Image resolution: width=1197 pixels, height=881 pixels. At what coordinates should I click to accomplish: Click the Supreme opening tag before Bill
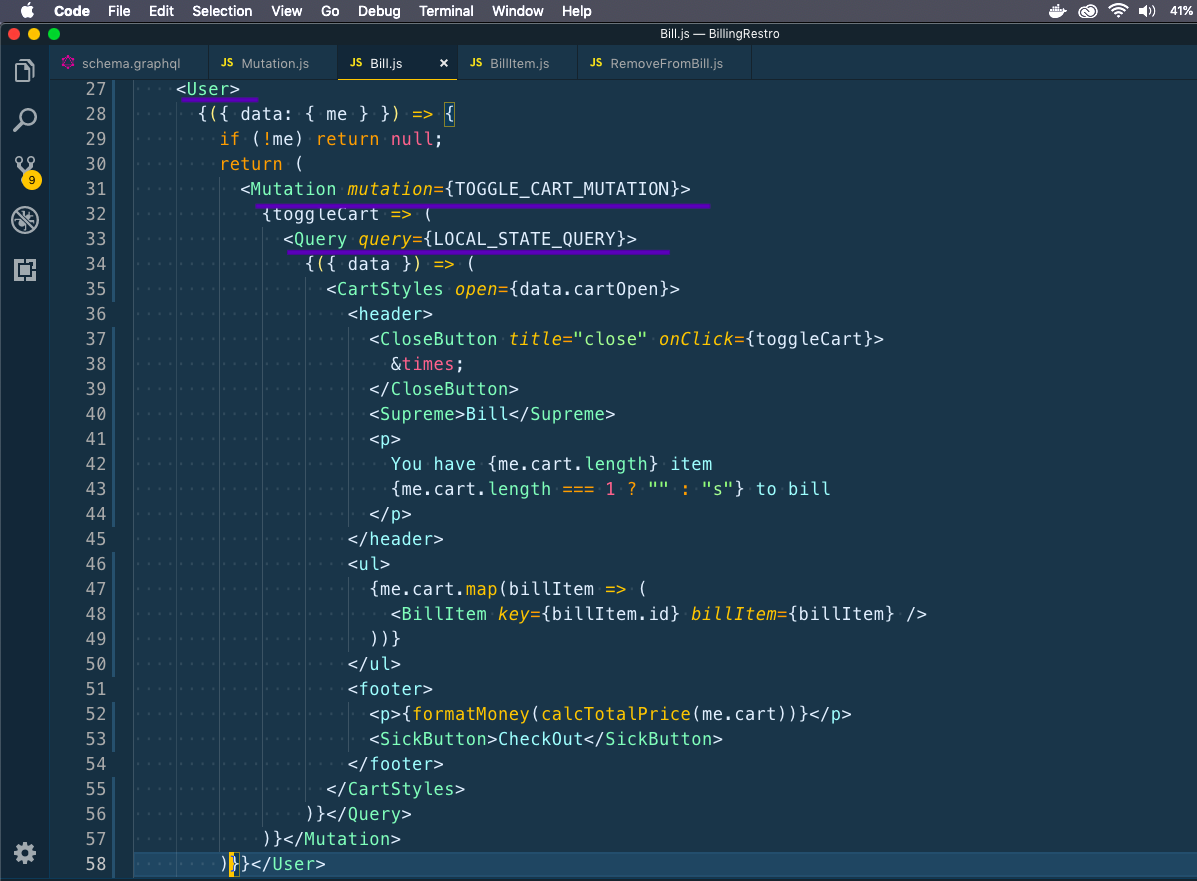pyautogui.click(x=417, y=414)
